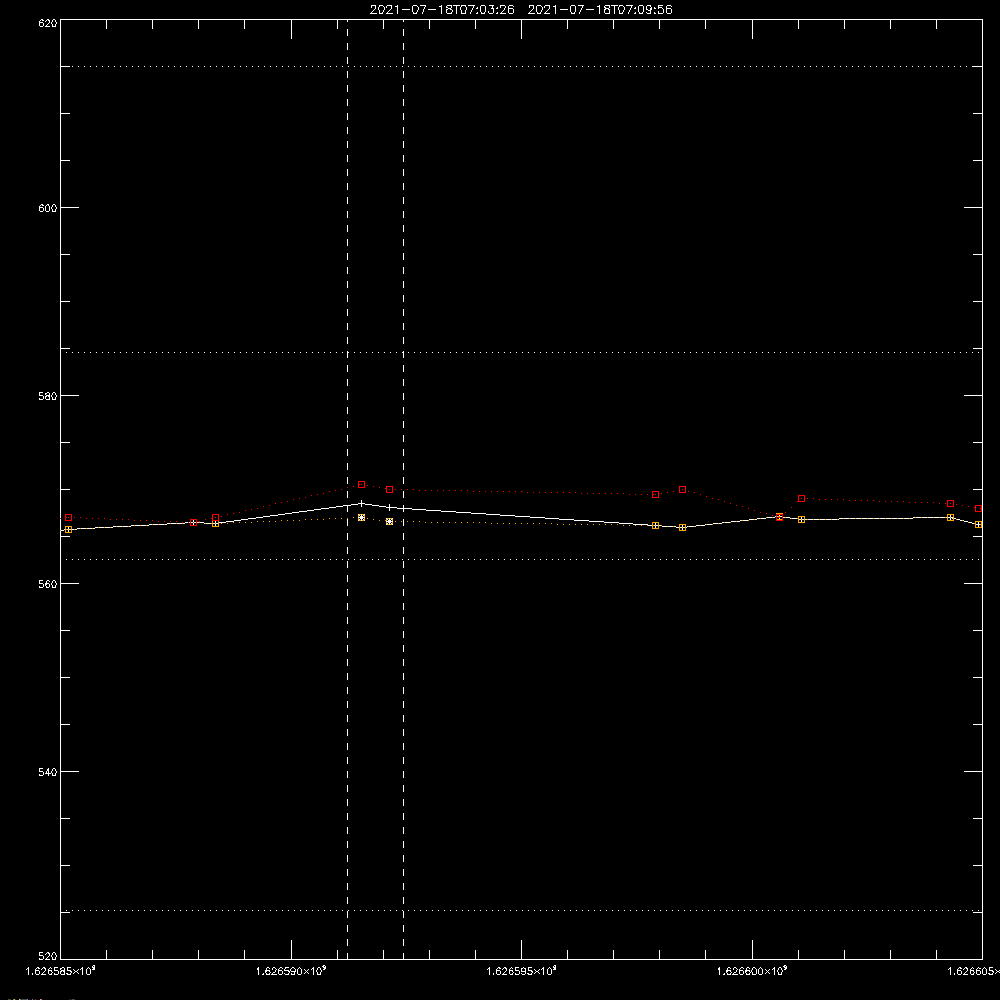
Task: Click the 1.626585×10⁹ x-axis label
Action: tap(61, 971)
